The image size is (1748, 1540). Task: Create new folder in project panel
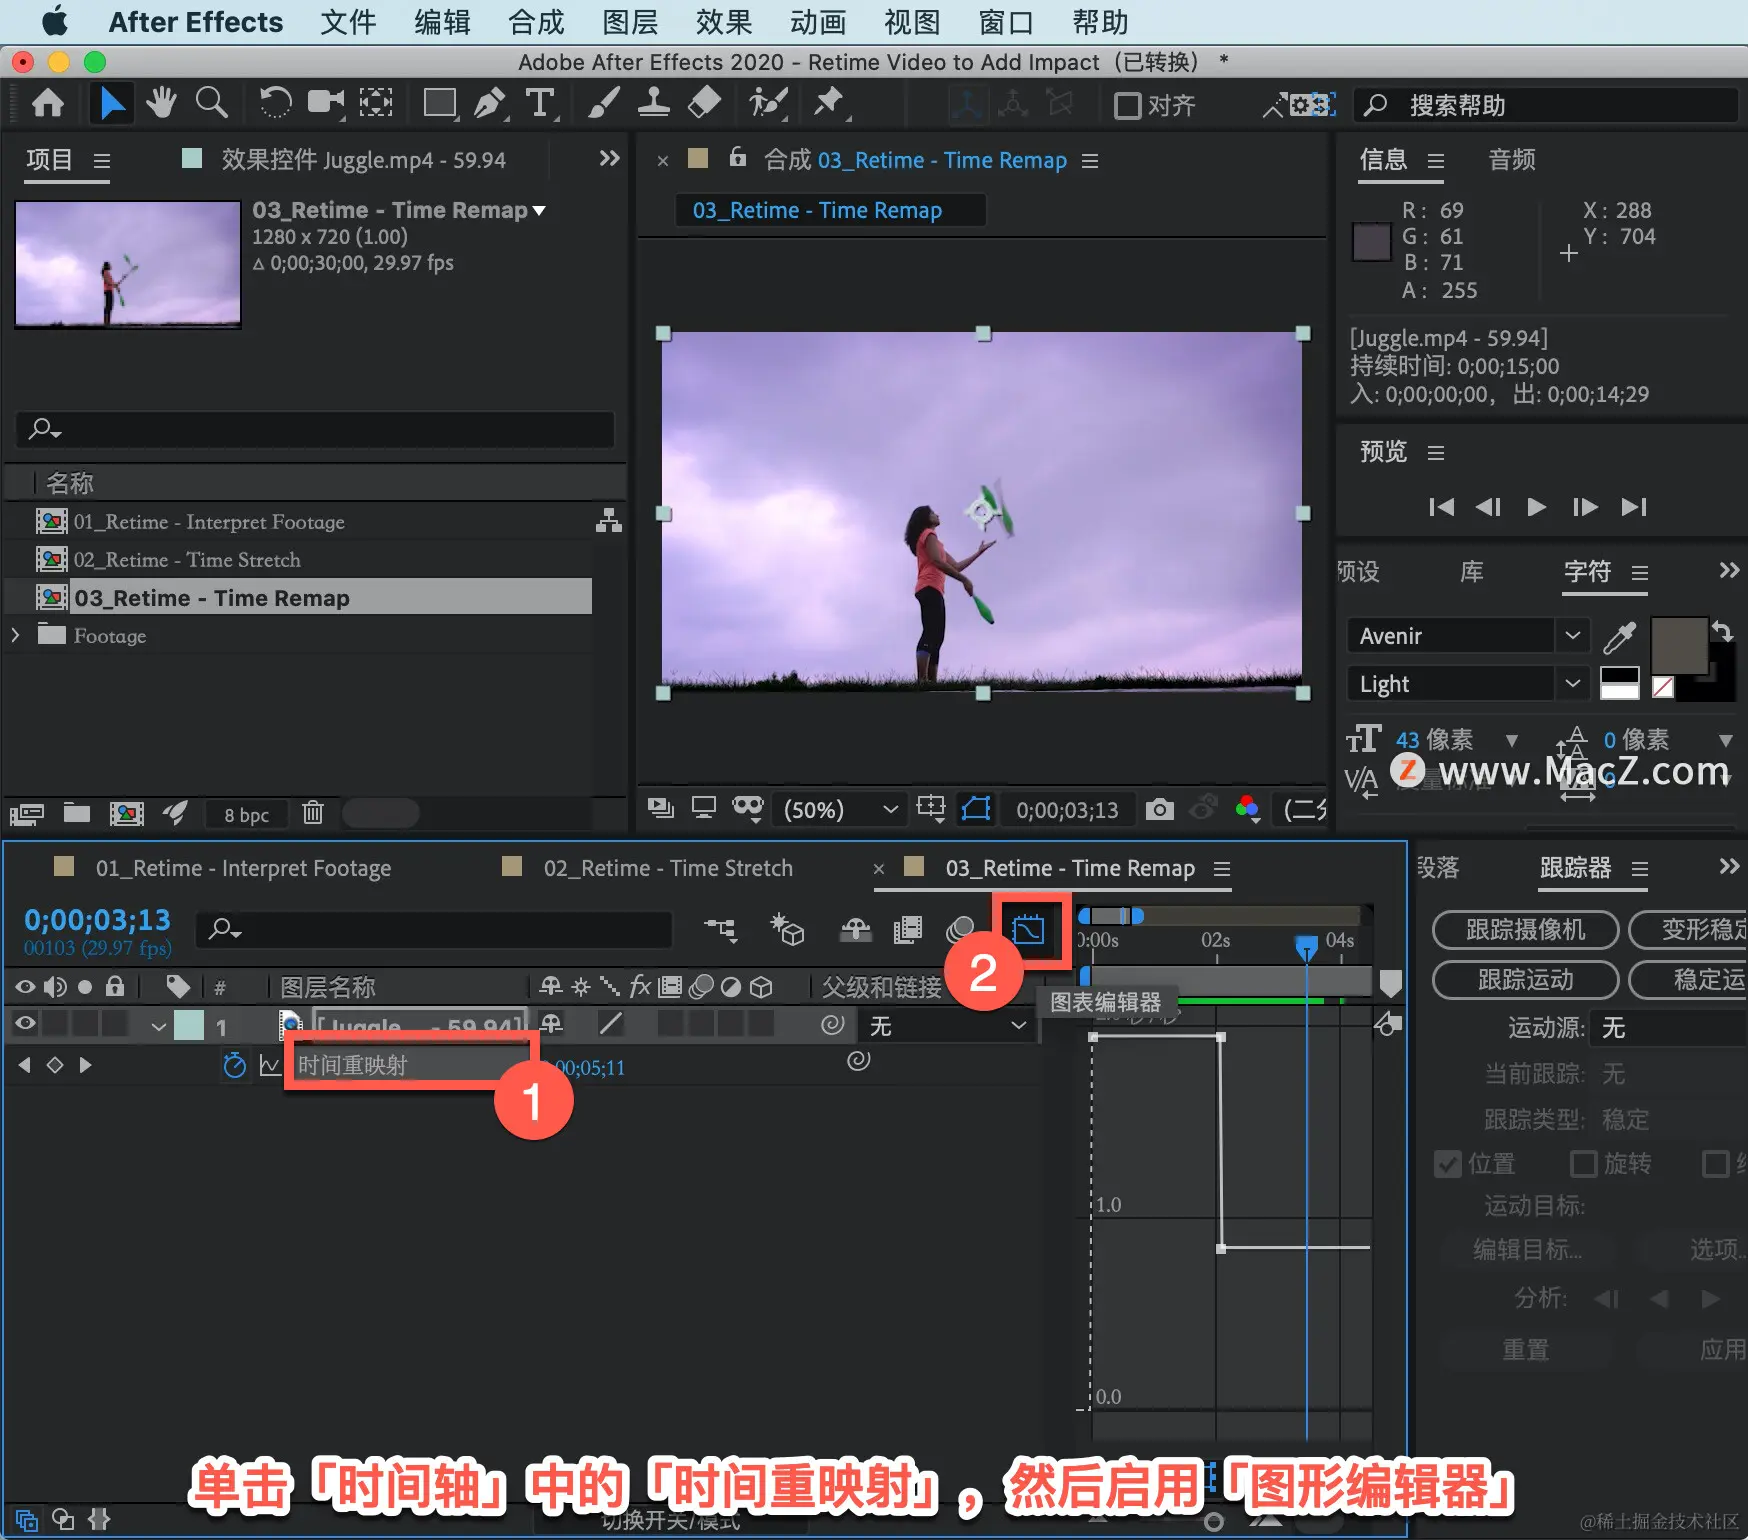pos(77,813)
